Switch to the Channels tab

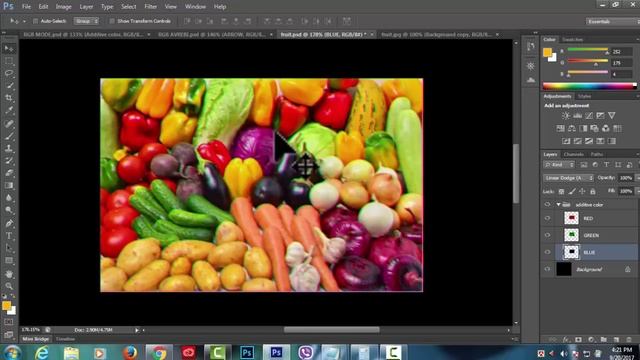tap(573, 154)
